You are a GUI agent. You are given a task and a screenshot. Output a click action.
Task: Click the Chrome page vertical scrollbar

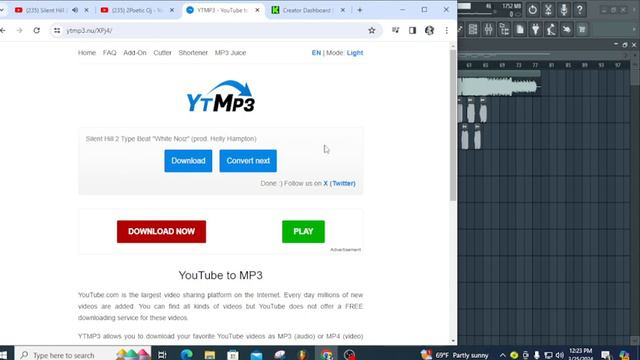coord(453,125)
